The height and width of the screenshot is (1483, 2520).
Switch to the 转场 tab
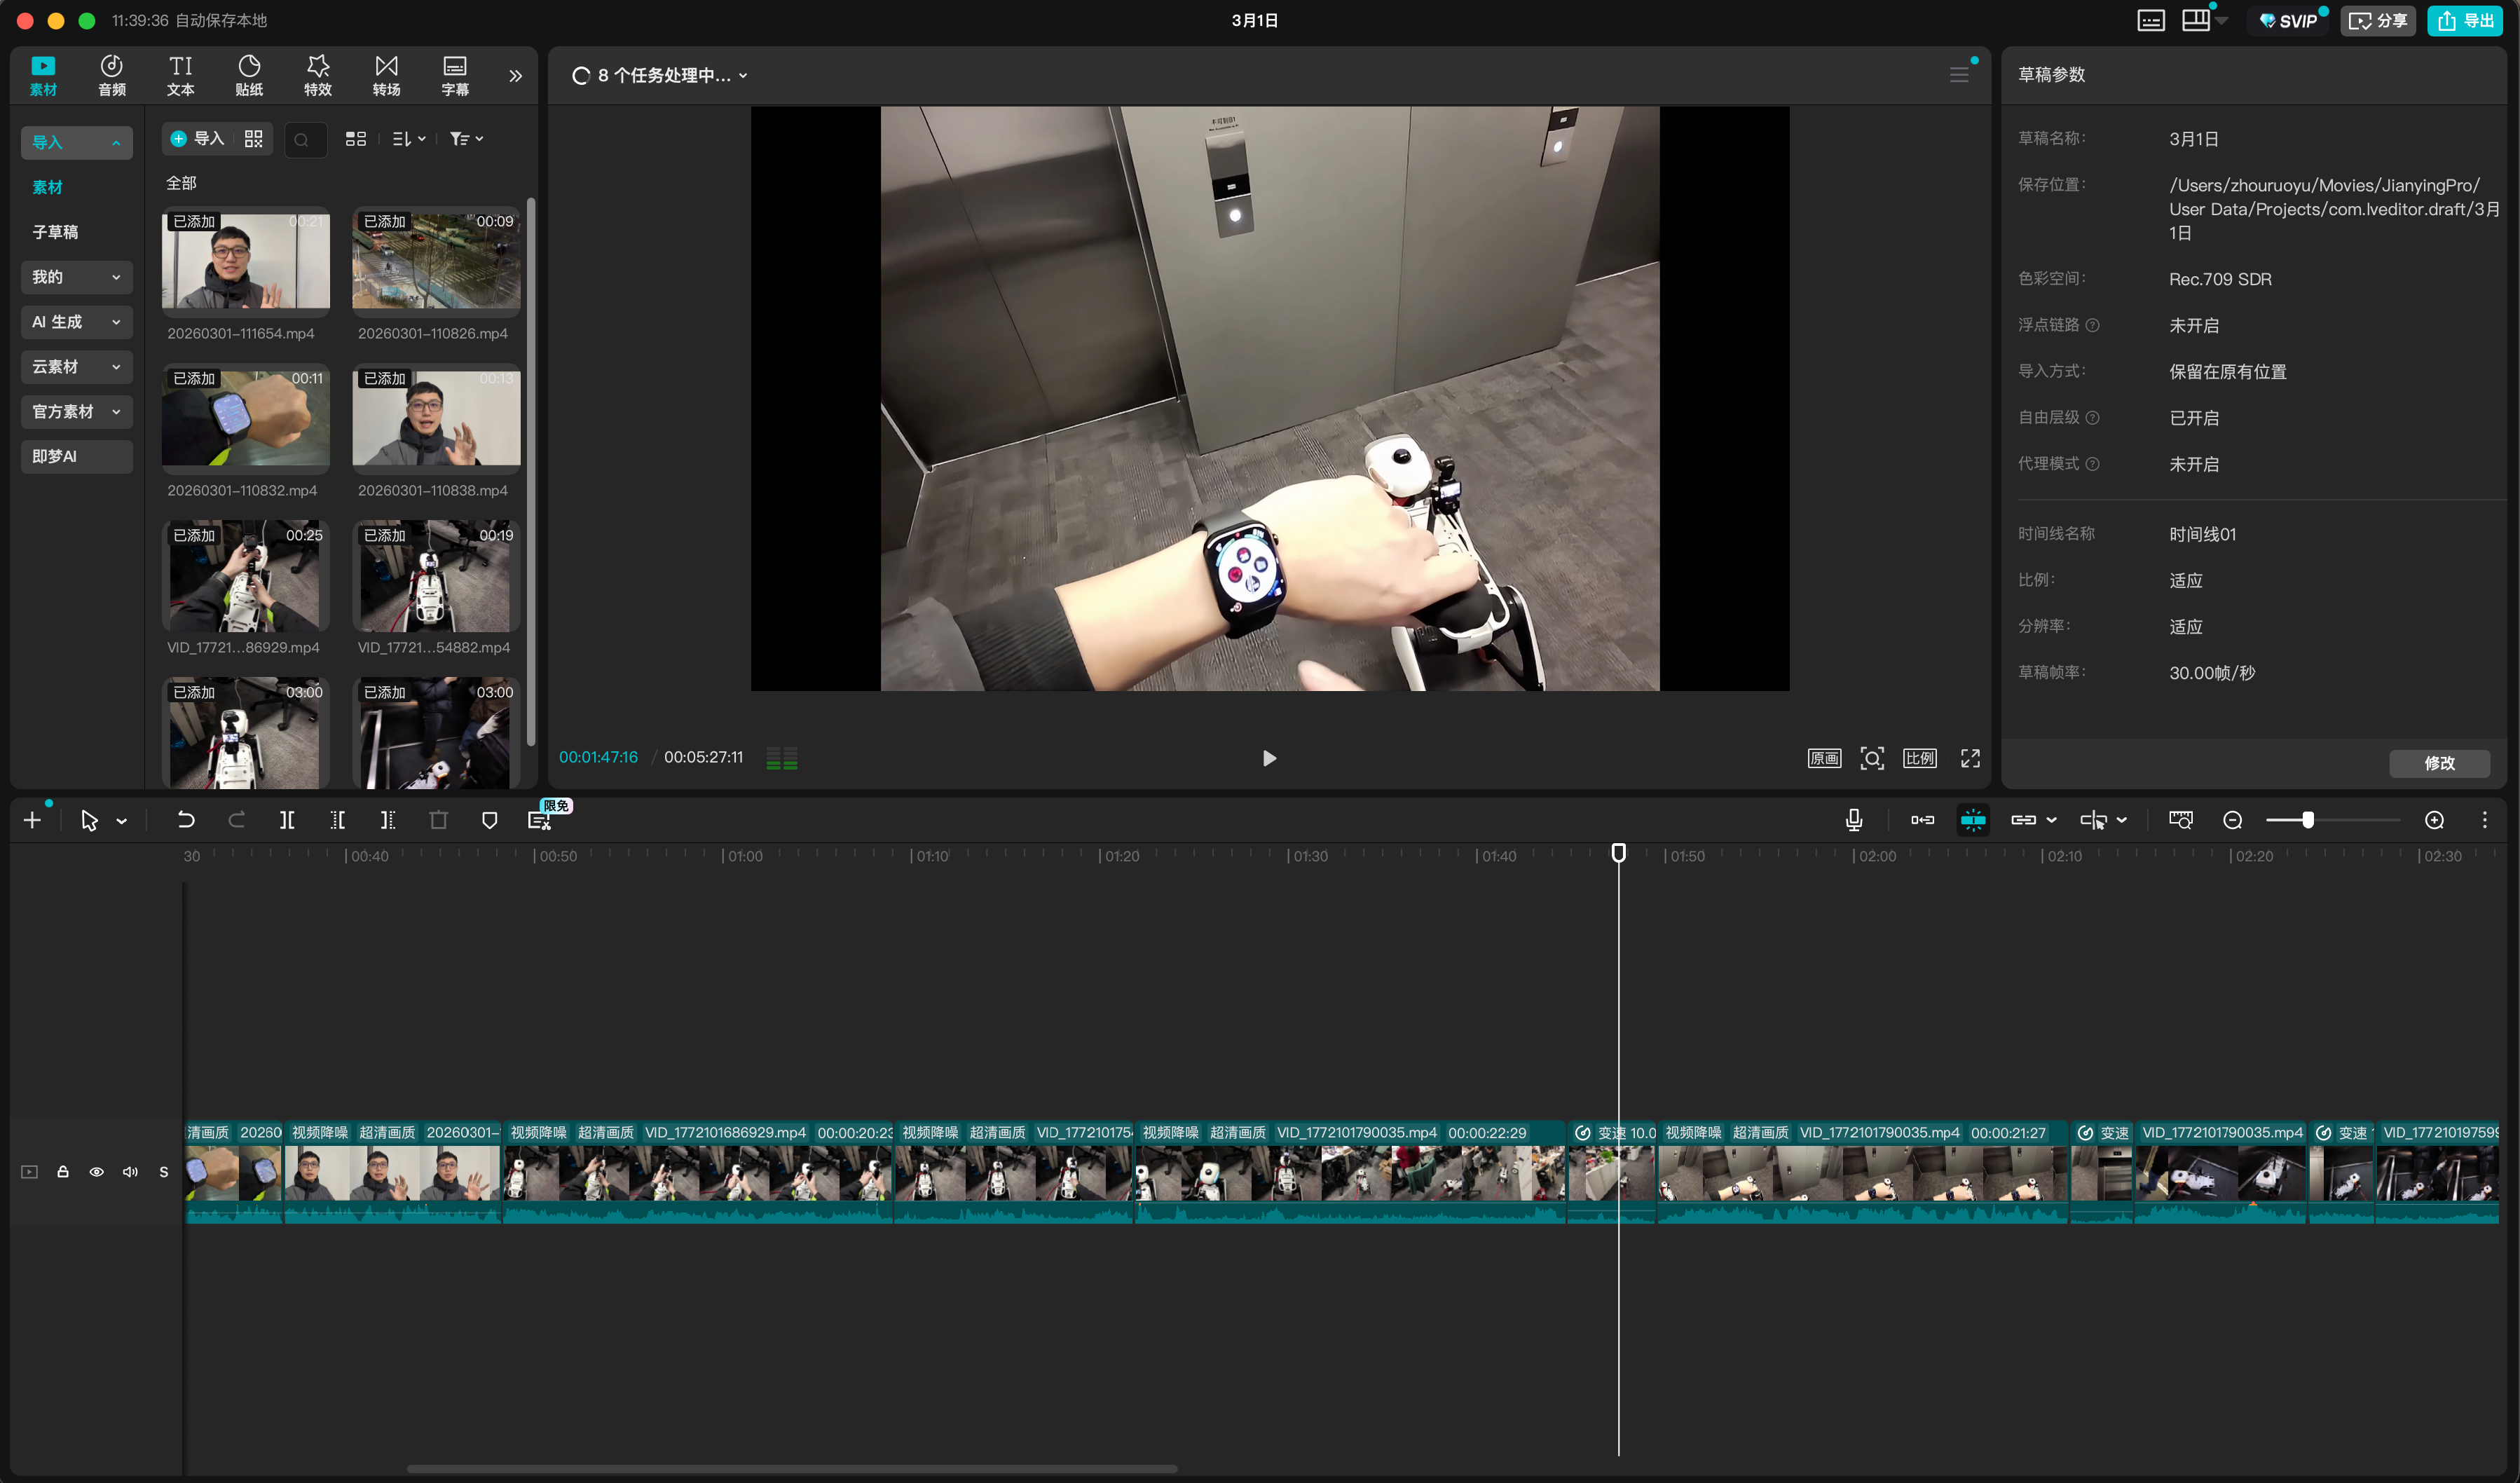tap(386, 76)
